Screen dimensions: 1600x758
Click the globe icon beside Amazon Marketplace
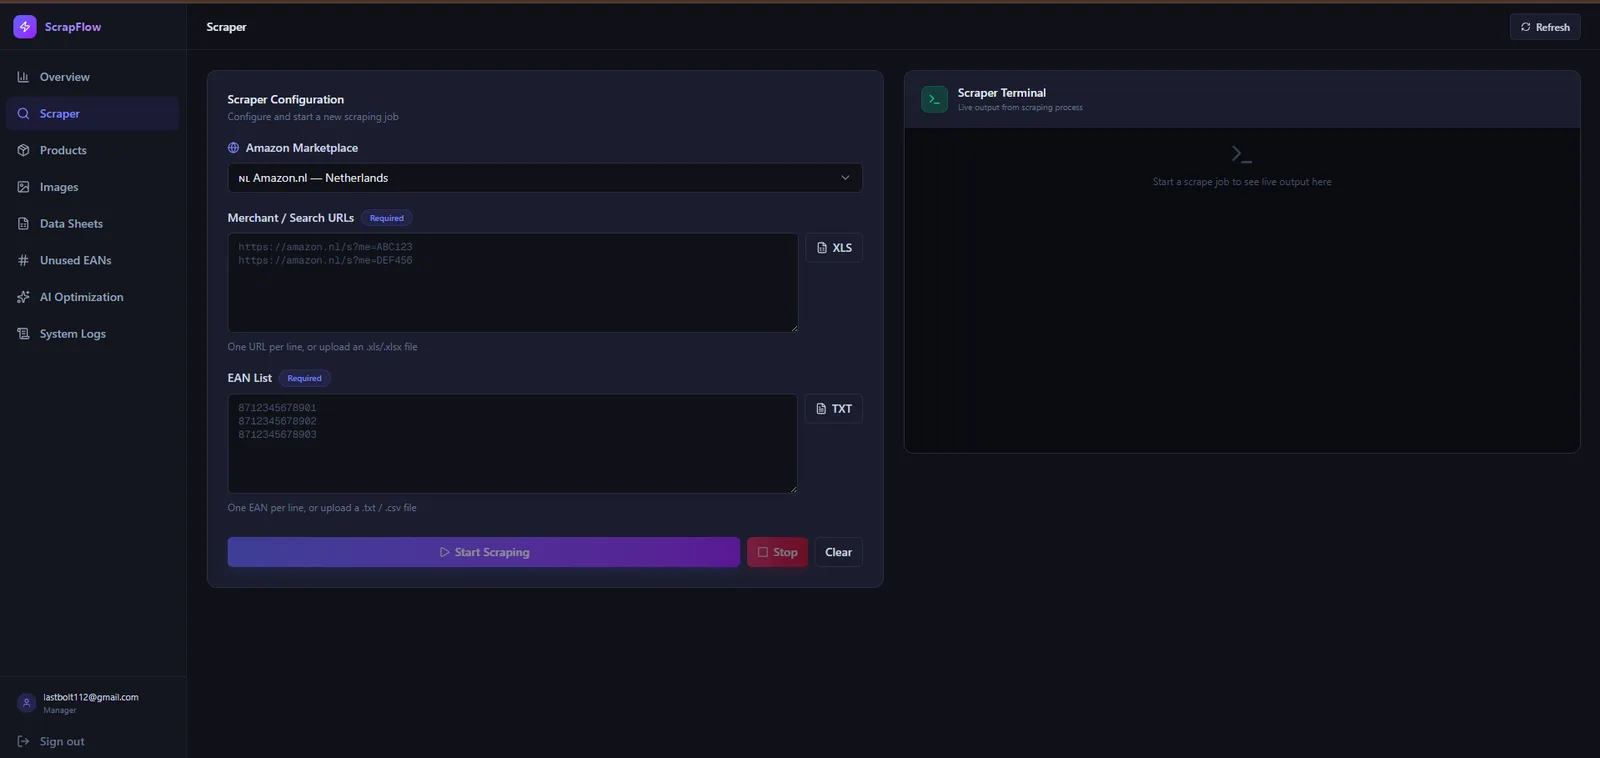233,148
